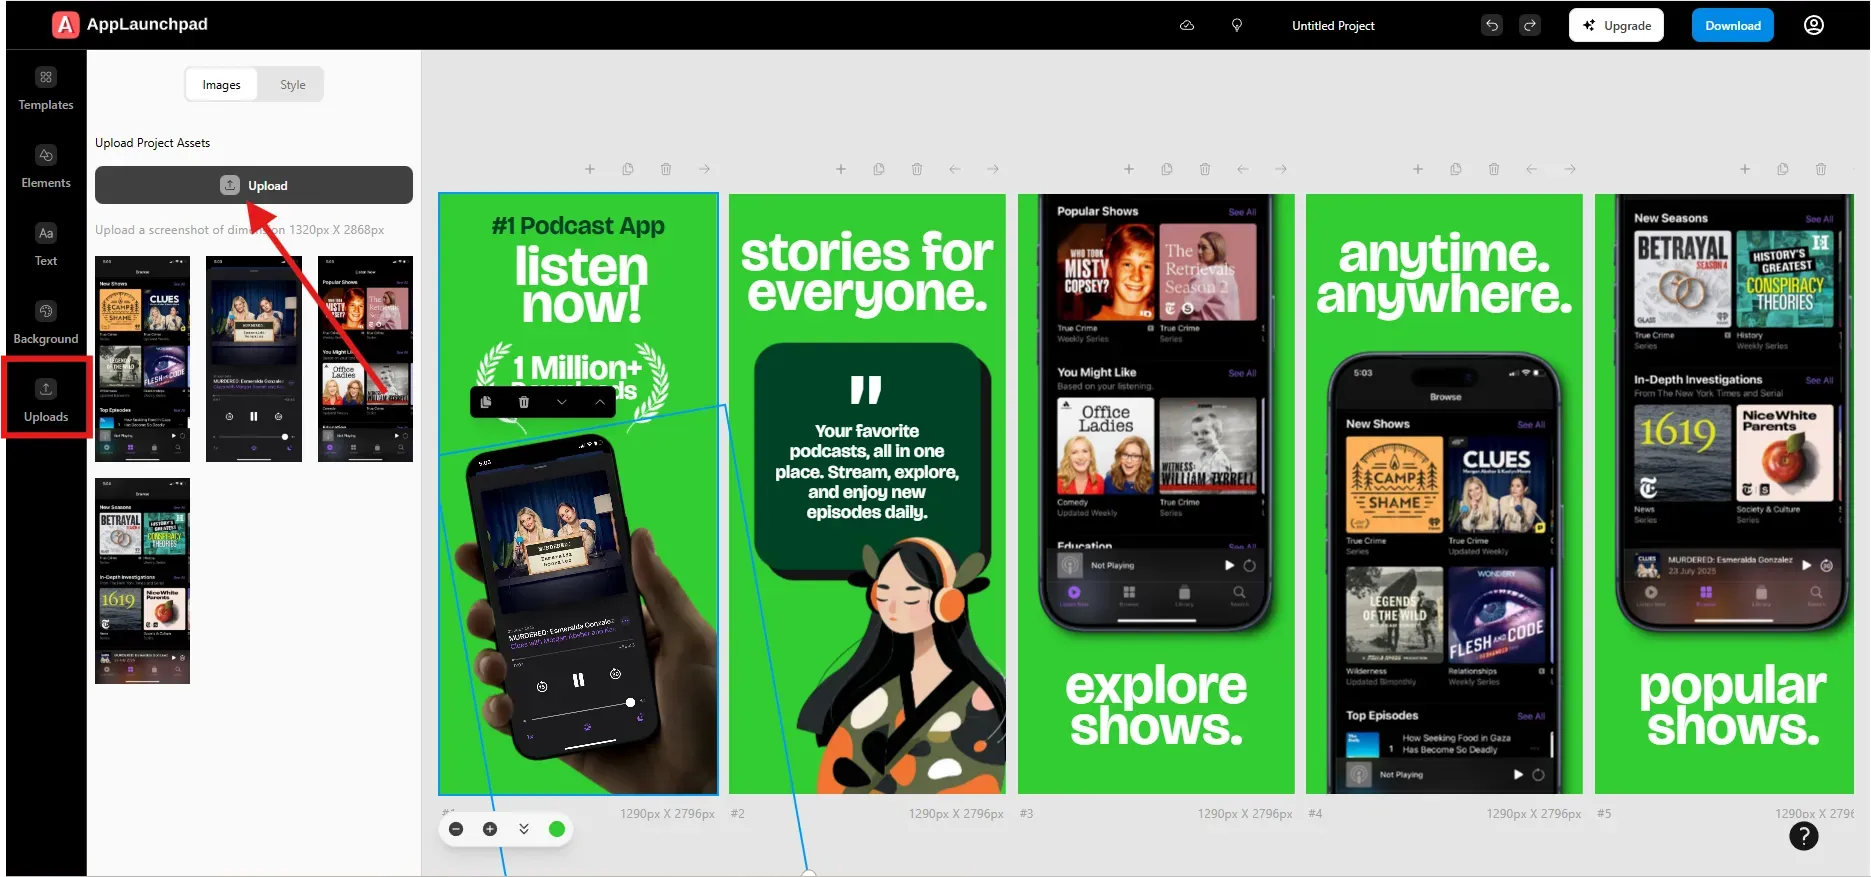Click the Upgrade button
This screenshot has height=877, width=1871.
point(1616,25)
